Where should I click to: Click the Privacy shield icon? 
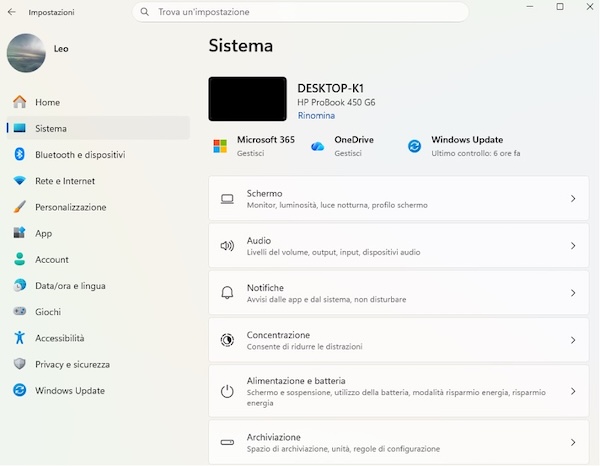pyautogui.click(x=20, y=363)
